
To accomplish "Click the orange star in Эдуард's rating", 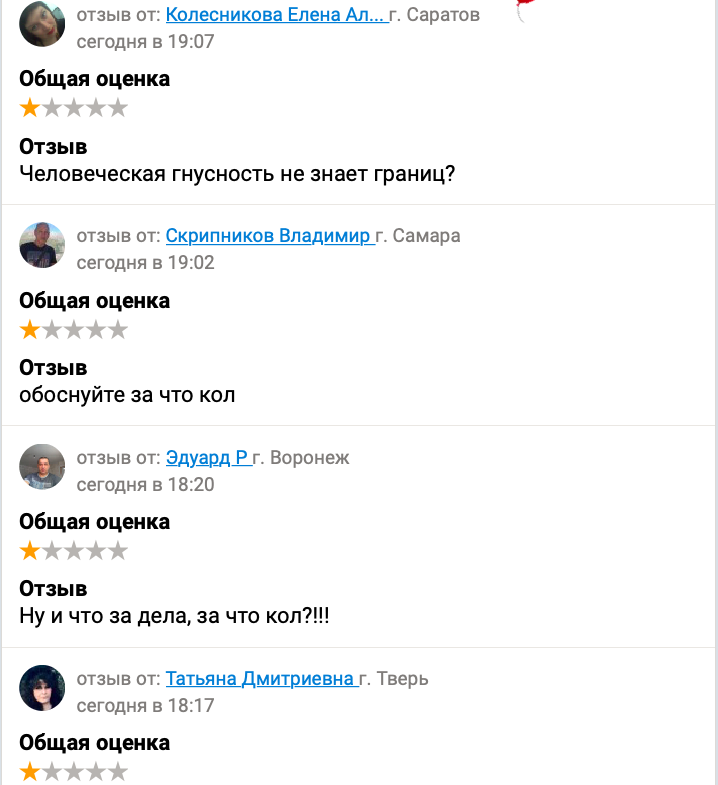I will pyautogui.click(x=30, y=551).
